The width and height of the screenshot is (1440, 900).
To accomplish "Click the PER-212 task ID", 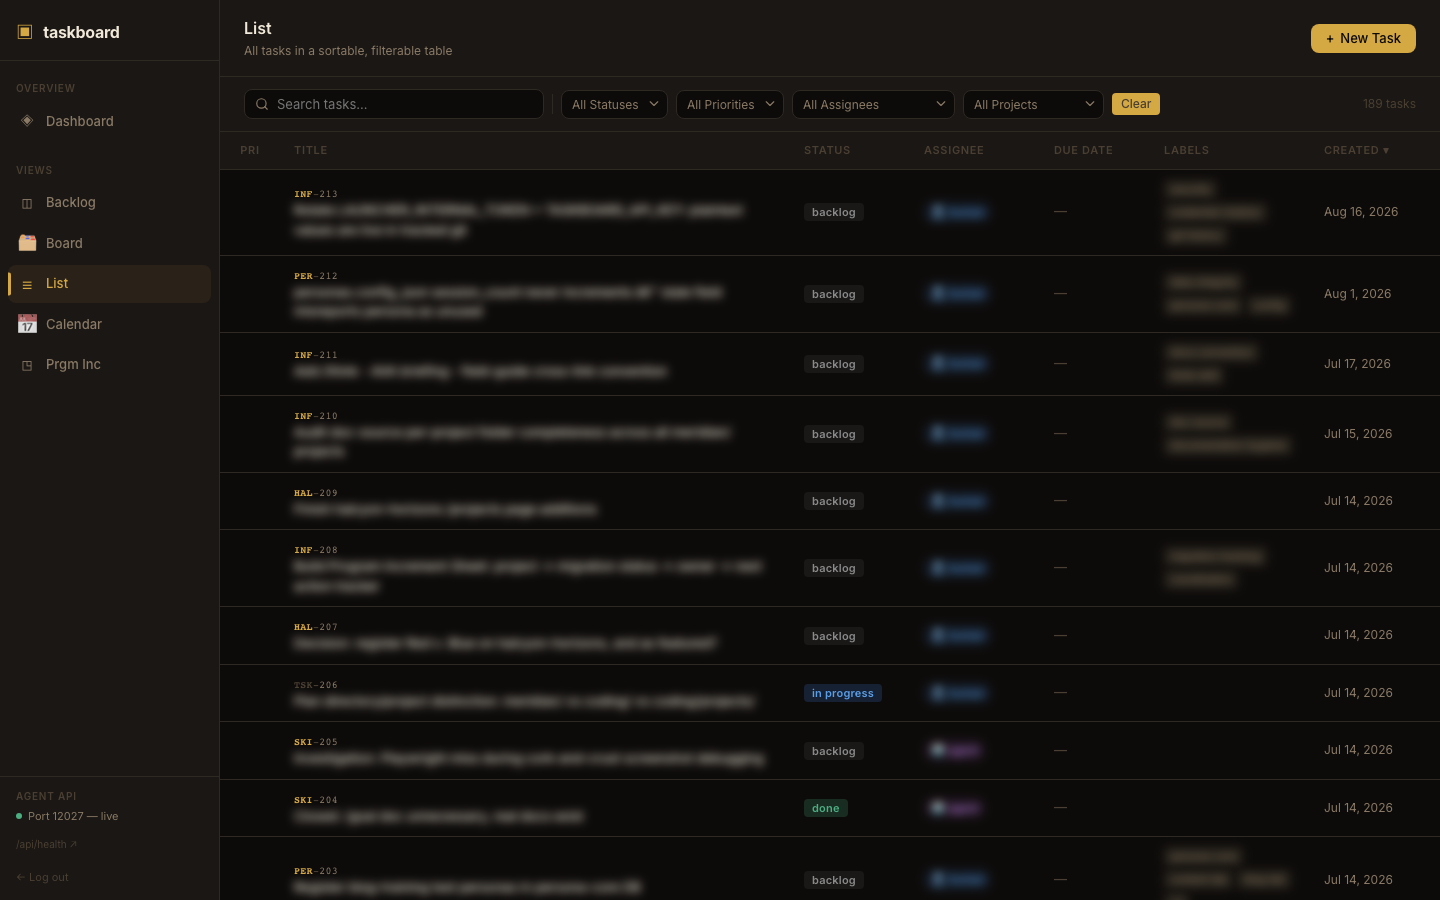I will pyautogui.click(x=316, y=276).
